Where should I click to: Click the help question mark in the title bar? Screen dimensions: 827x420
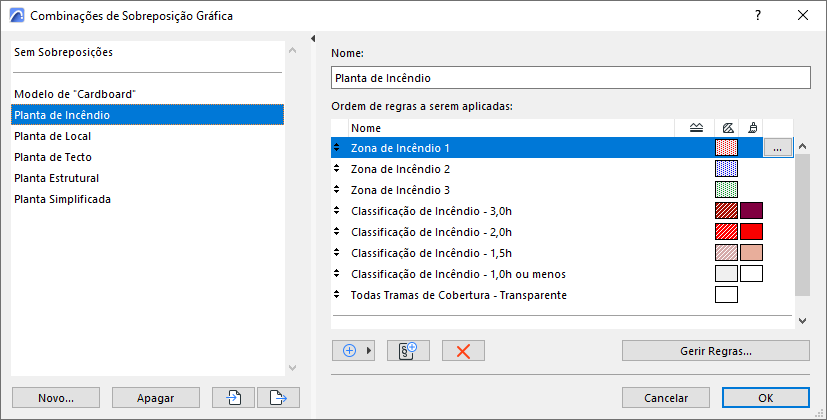[x=758, y=16]
